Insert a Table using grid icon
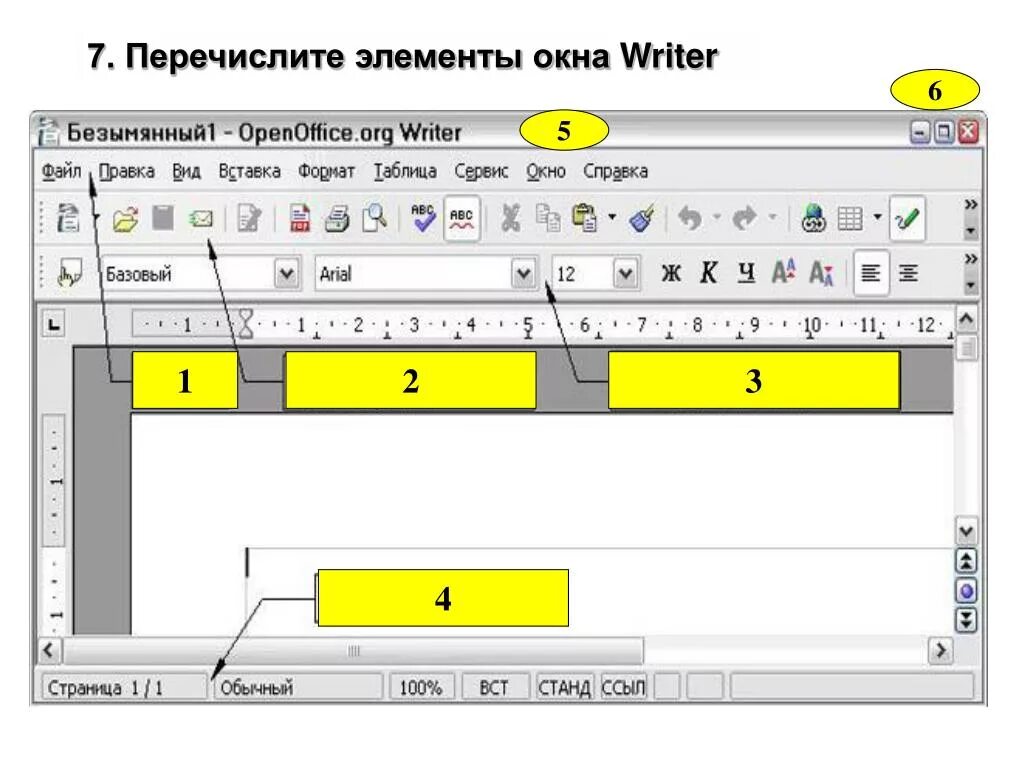Screen dimensions: 1024x768 pyautogui.click(x=850, y=218)
